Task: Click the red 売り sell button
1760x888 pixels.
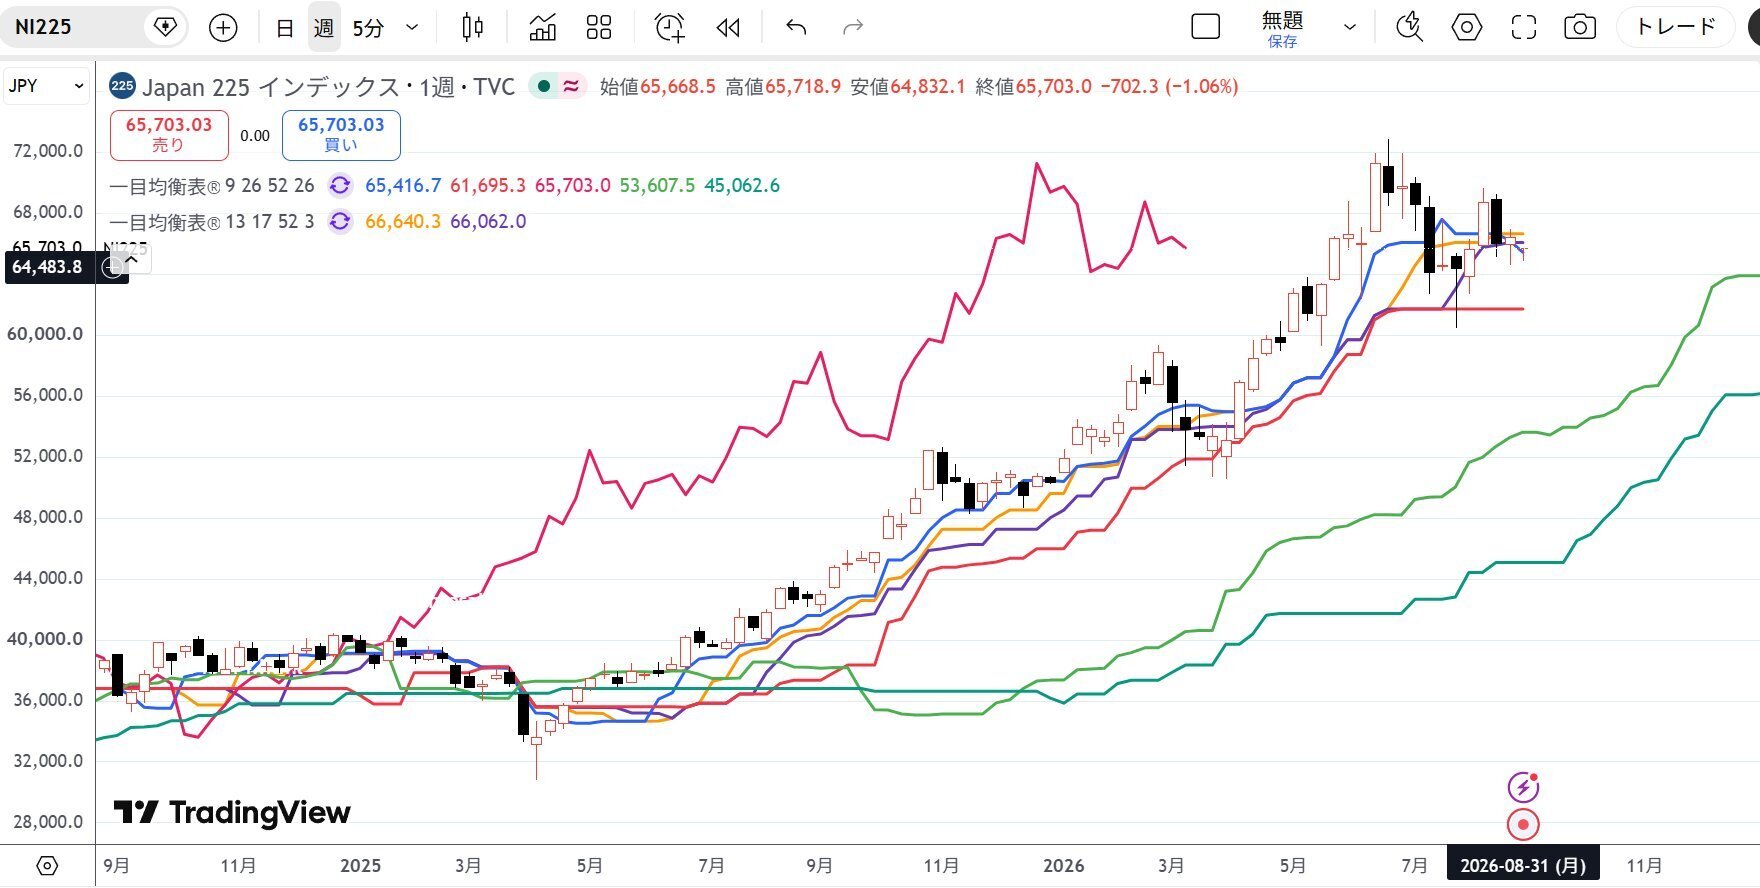Action: pyautogui.click(x=169, y=135)
